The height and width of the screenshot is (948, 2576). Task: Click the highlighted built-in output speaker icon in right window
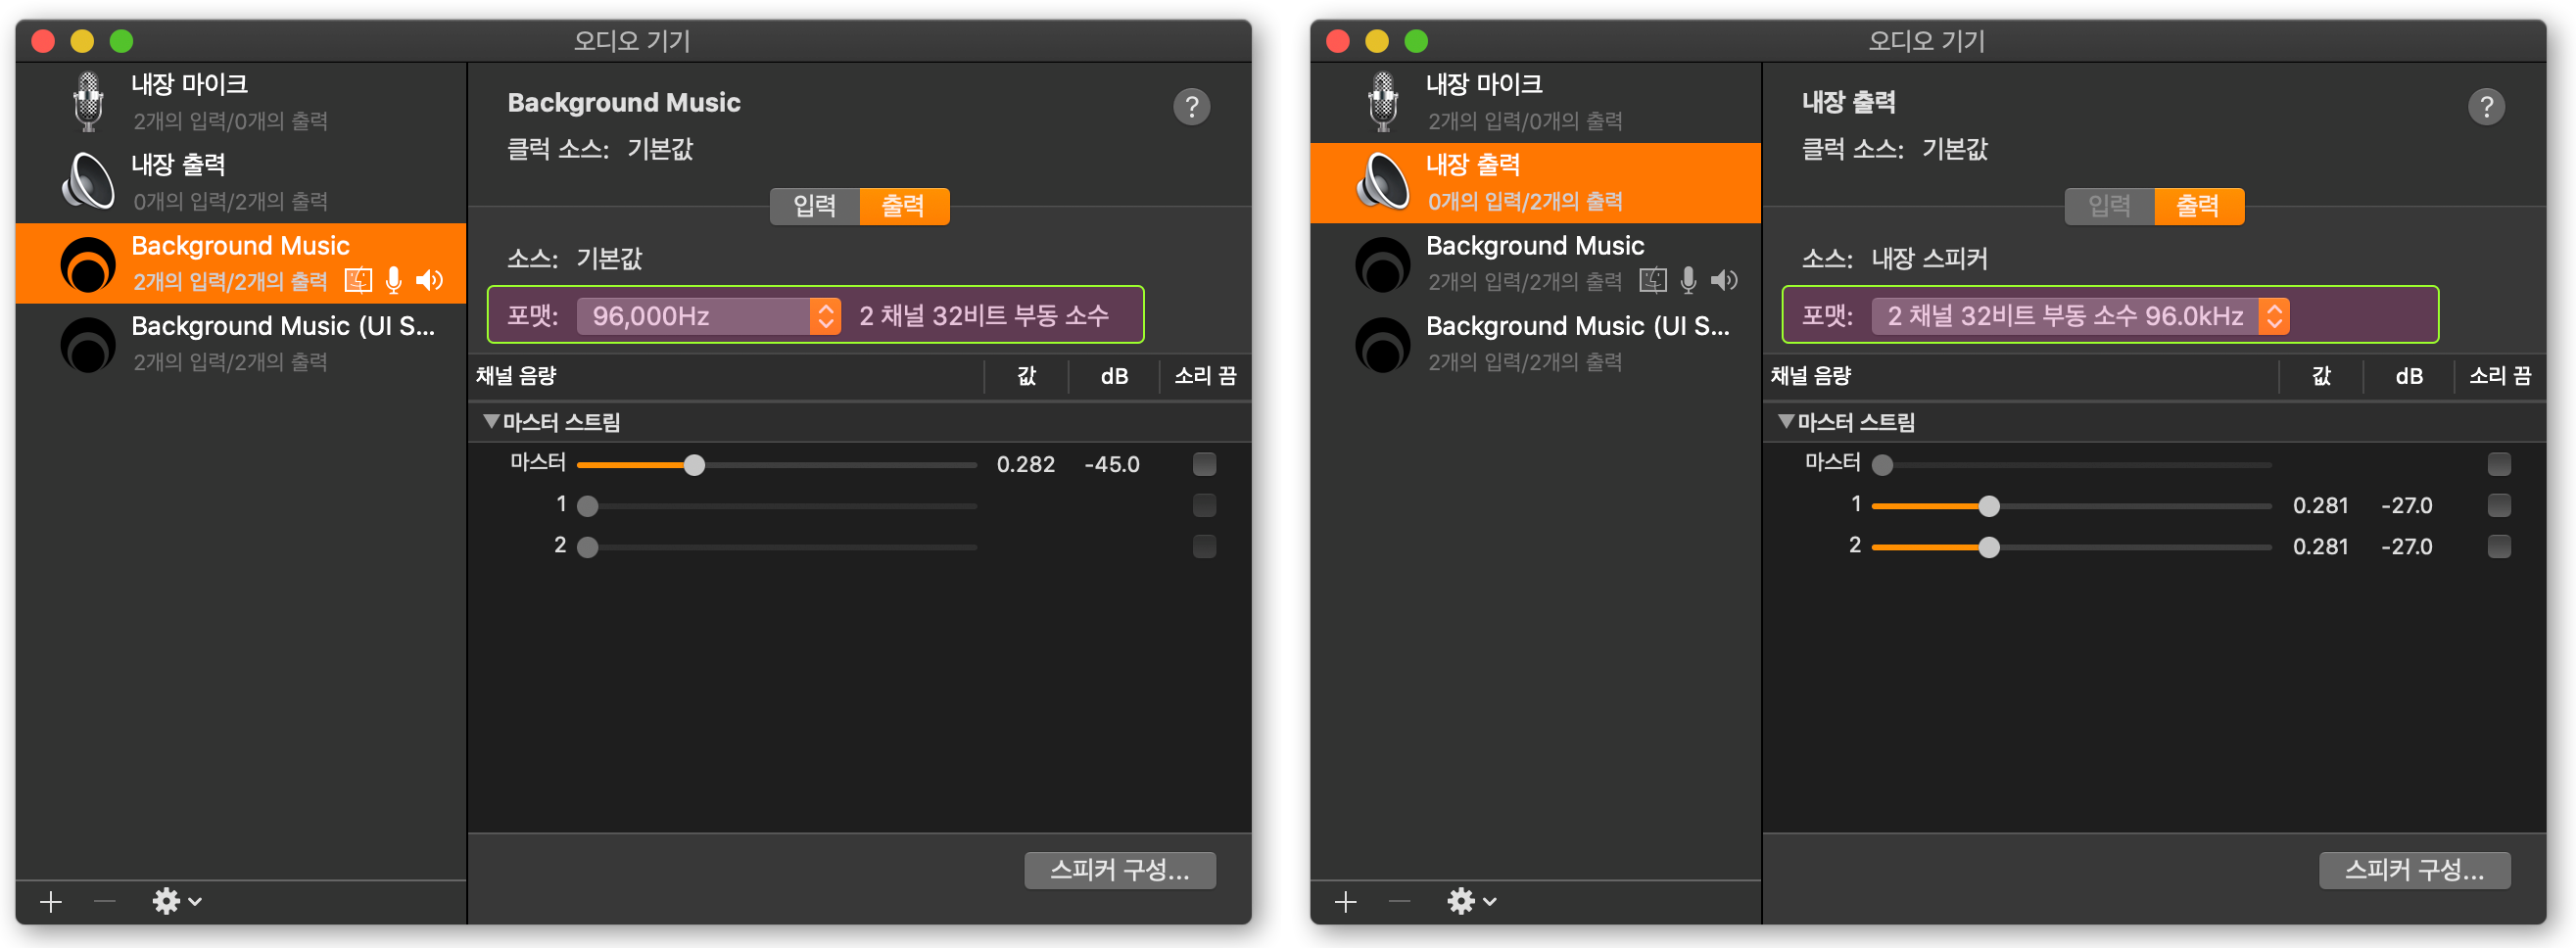1384,182
